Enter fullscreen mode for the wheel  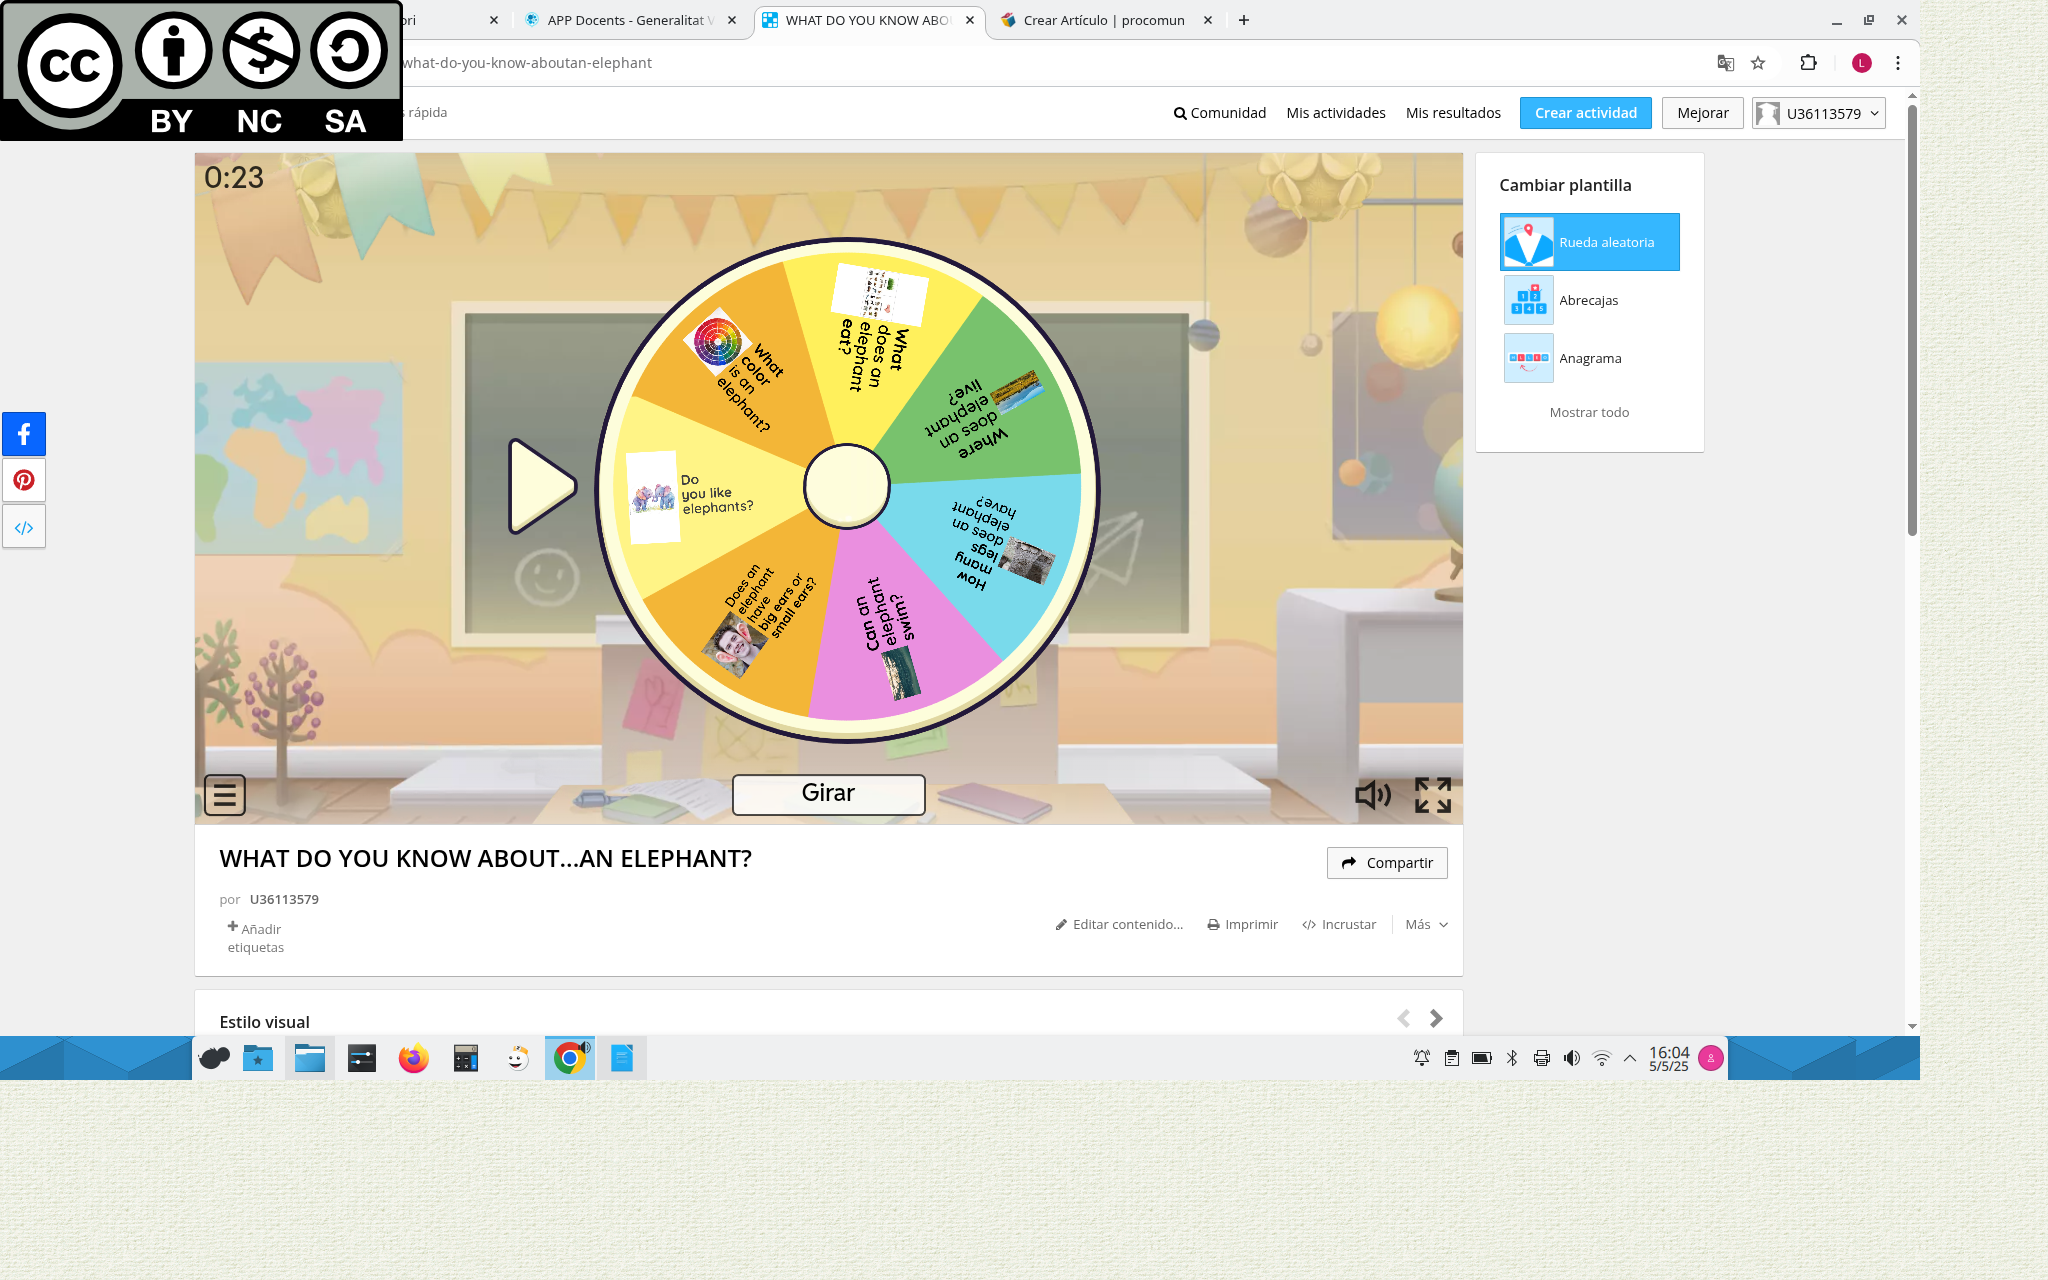pyautogui.click(x=1432, y=795)
